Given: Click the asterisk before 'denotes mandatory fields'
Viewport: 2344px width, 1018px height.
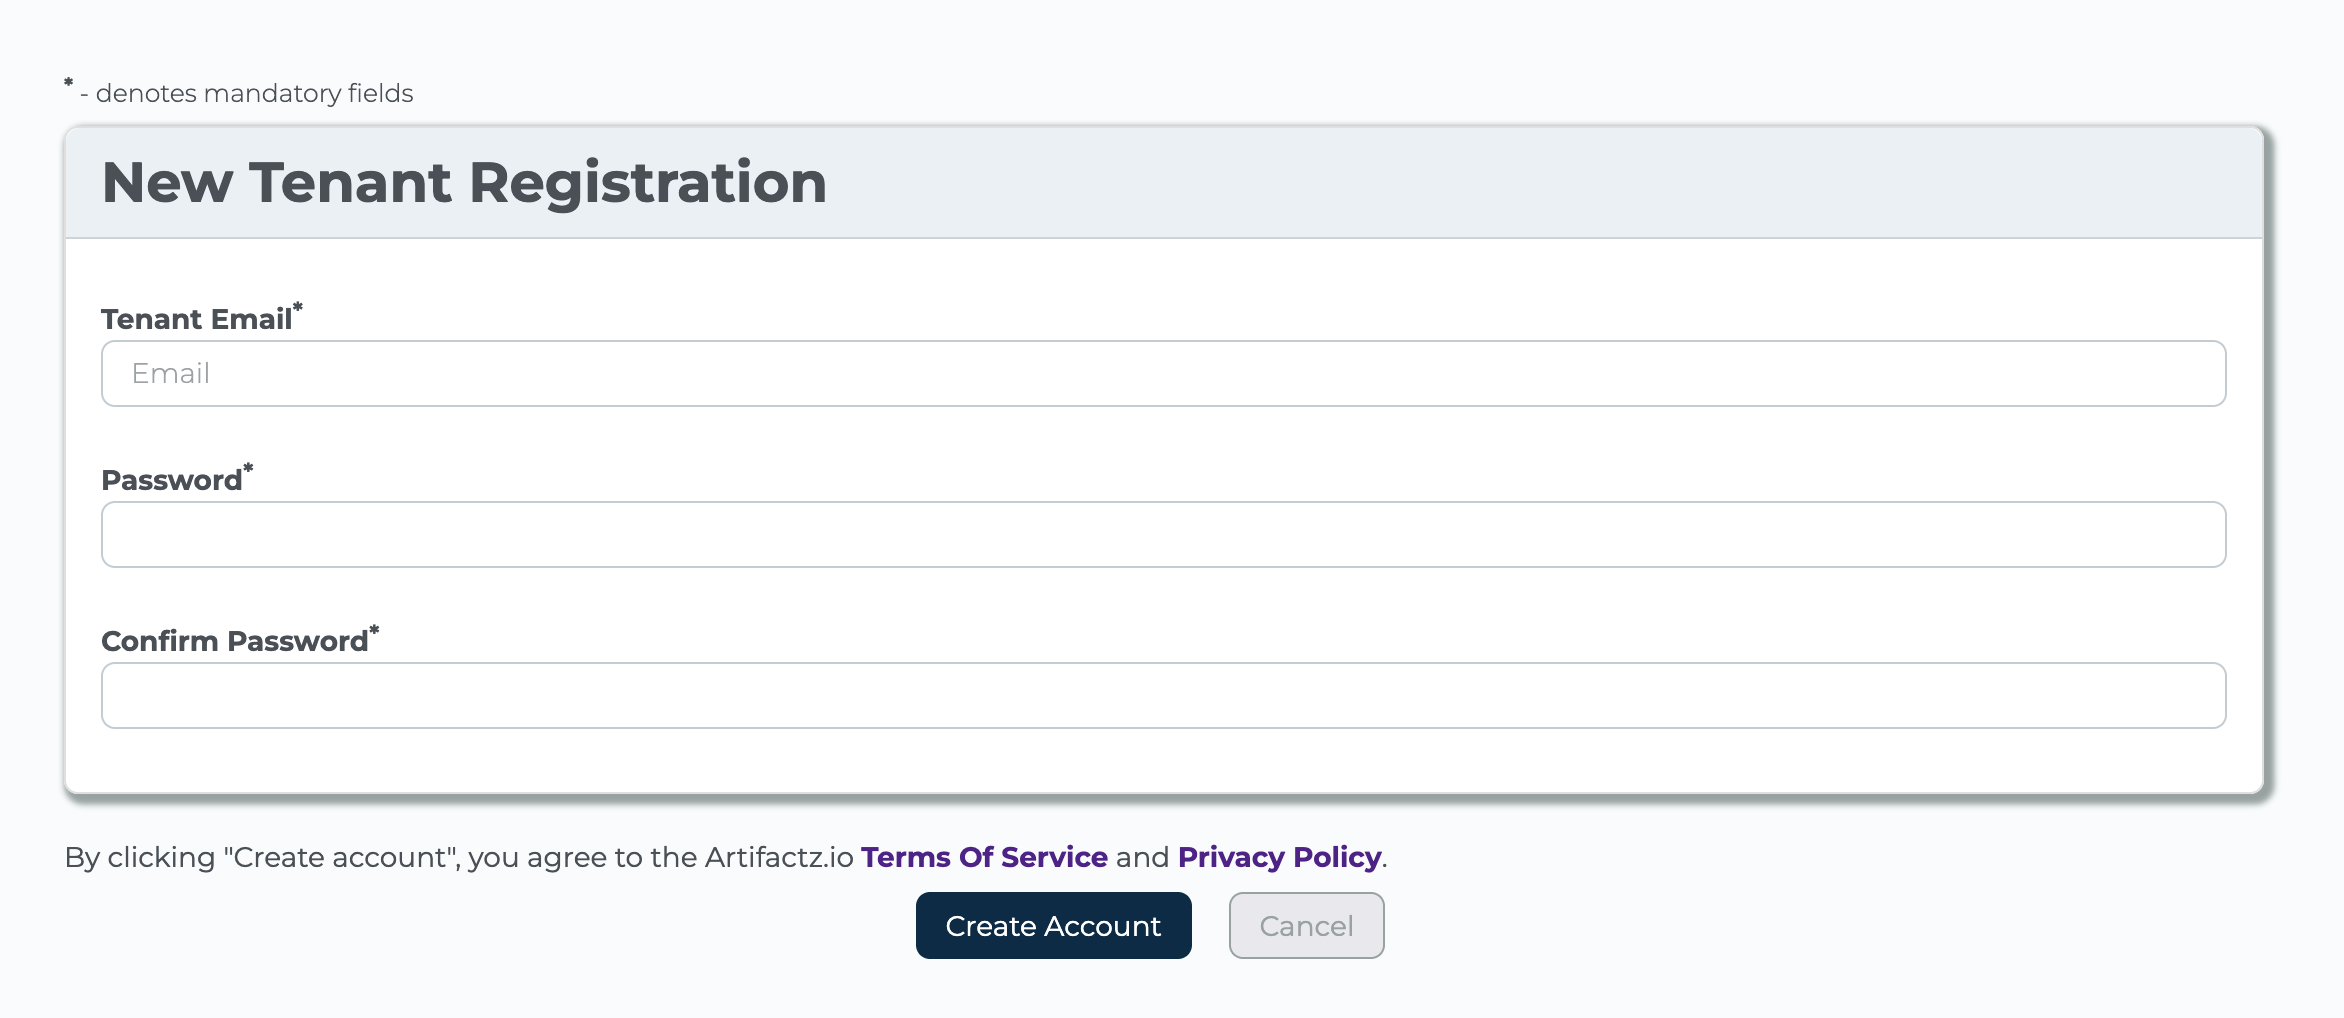Looking at the screenshot, I should click(68, 83).
